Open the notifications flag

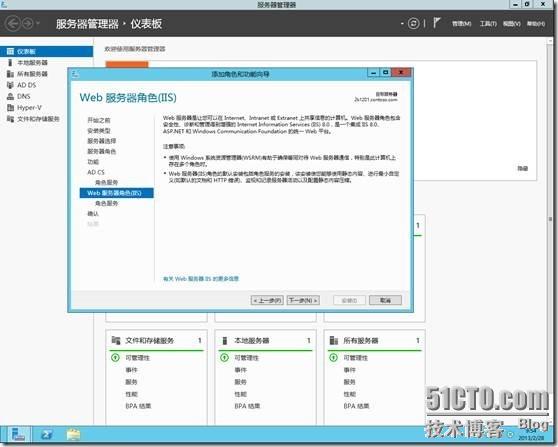click(436, 23)
